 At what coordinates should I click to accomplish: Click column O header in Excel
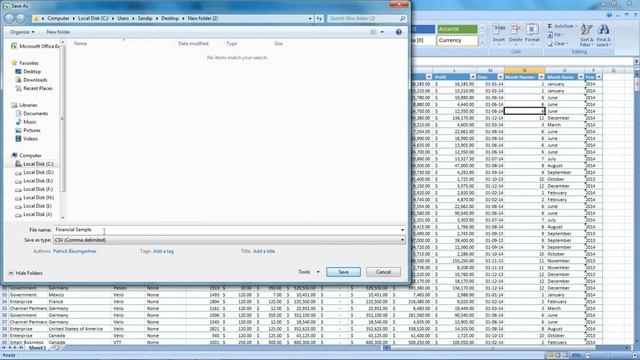[565, 71]
